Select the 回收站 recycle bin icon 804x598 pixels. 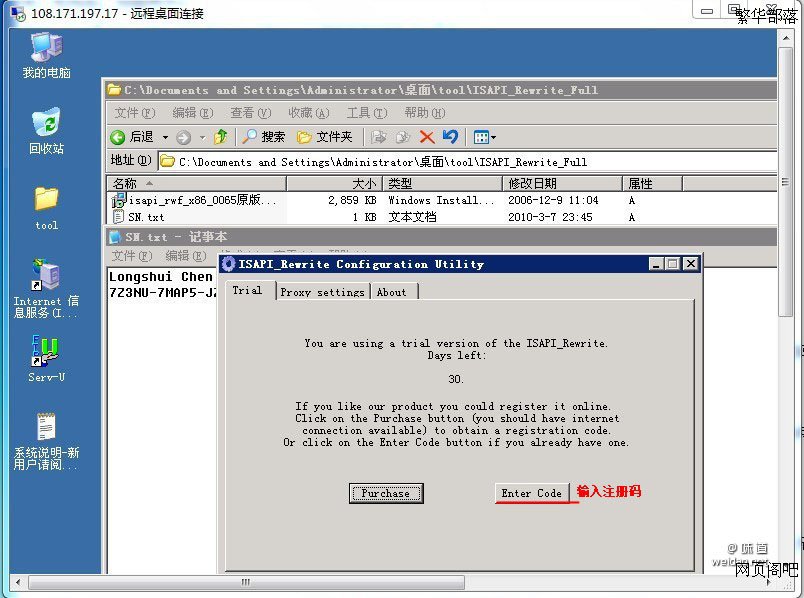click(x=46, y=131)
